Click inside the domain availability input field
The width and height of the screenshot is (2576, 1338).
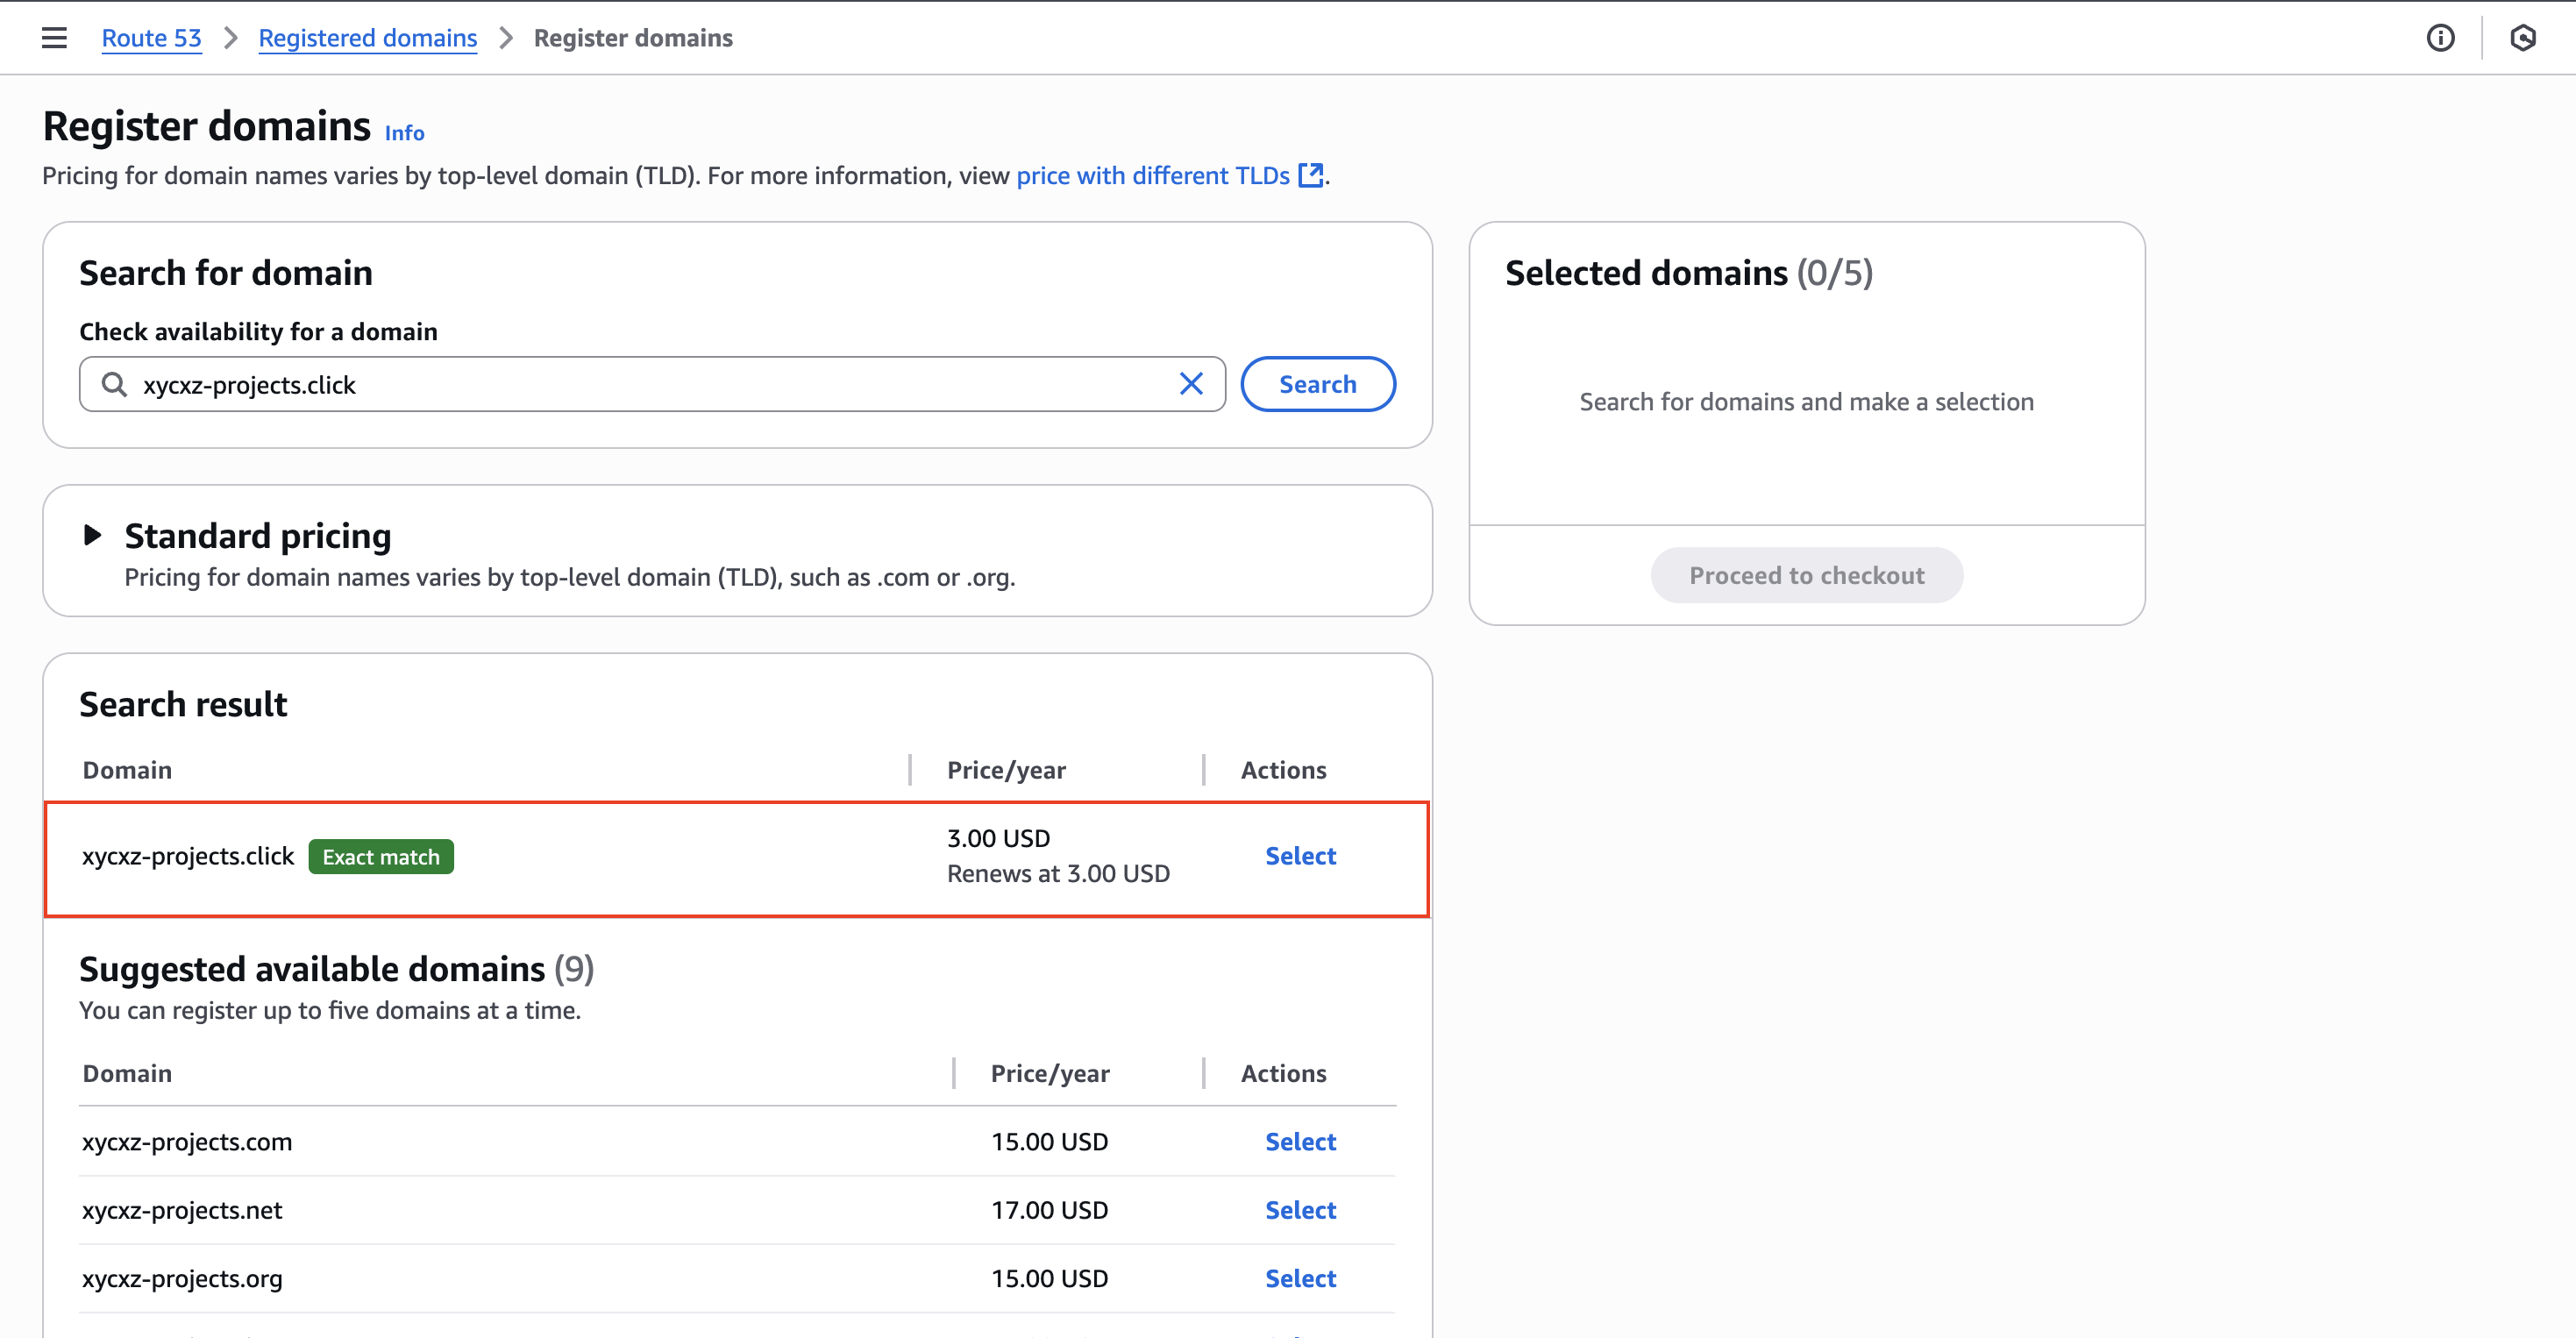650,383
